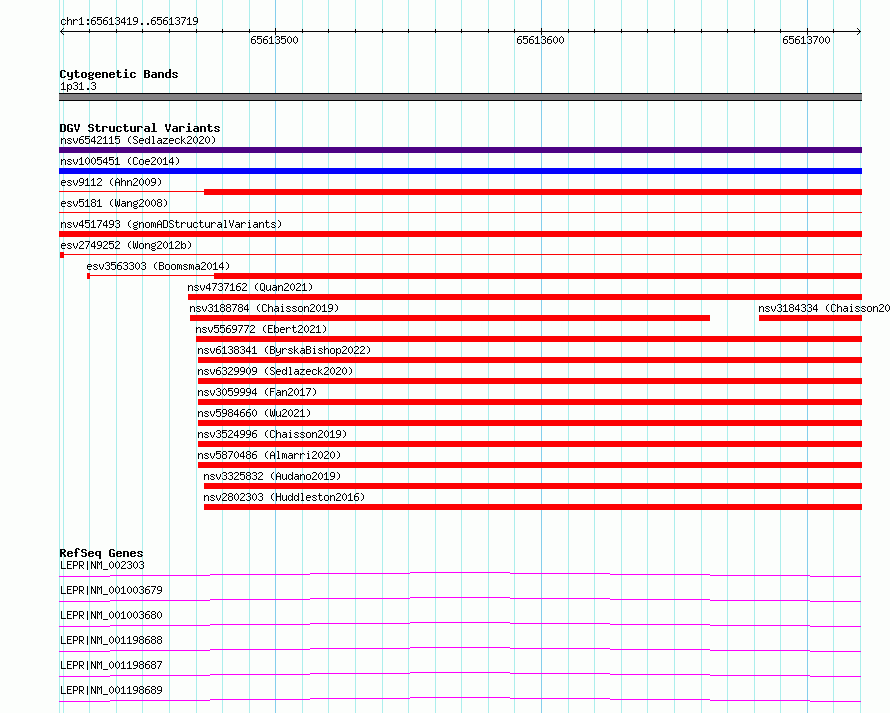The width and height of the screenshot is (890, 713).
Task: Select the red nsv3184334 variant bar
Action: tap(811, 318)
